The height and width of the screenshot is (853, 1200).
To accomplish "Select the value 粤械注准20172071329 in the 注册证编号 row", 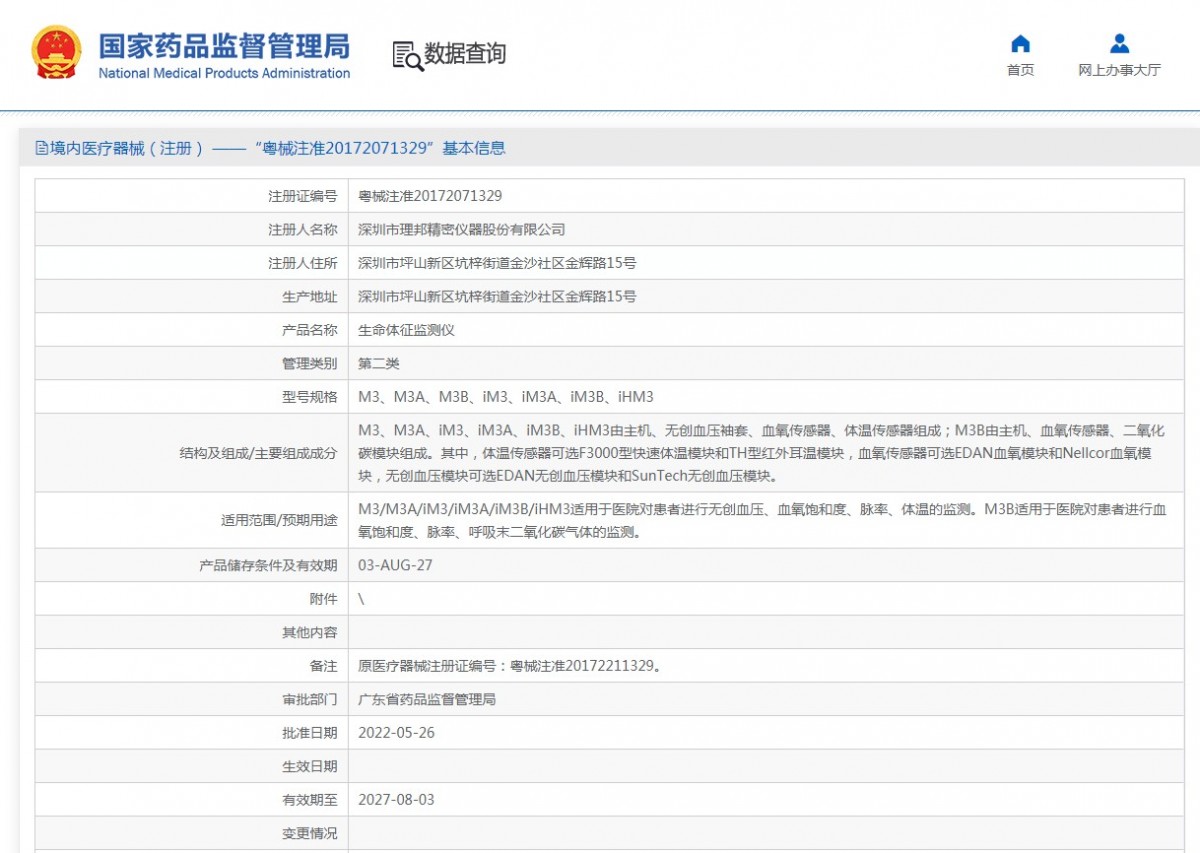I will point(430,196).
